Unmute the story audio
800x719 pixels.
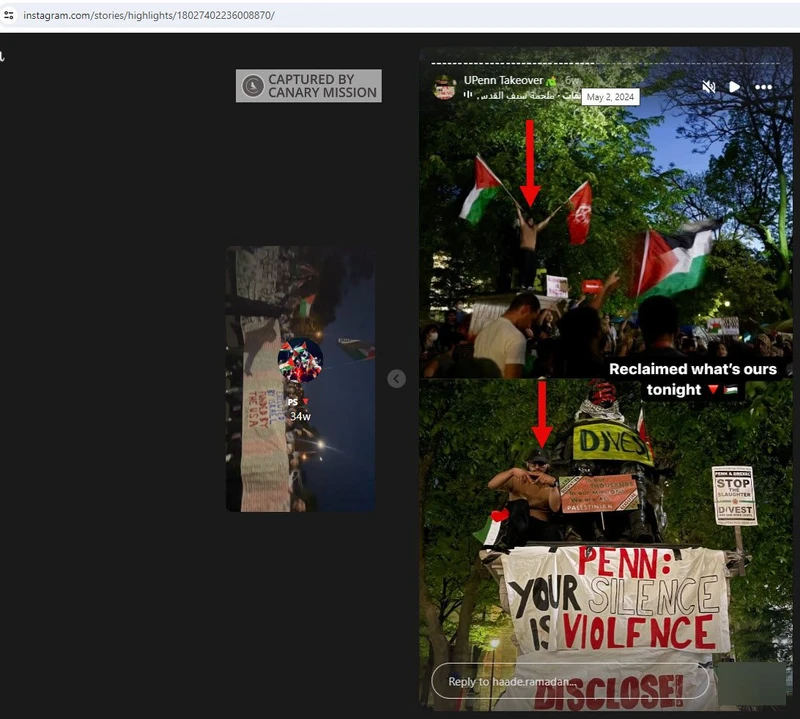click(708, 87)
